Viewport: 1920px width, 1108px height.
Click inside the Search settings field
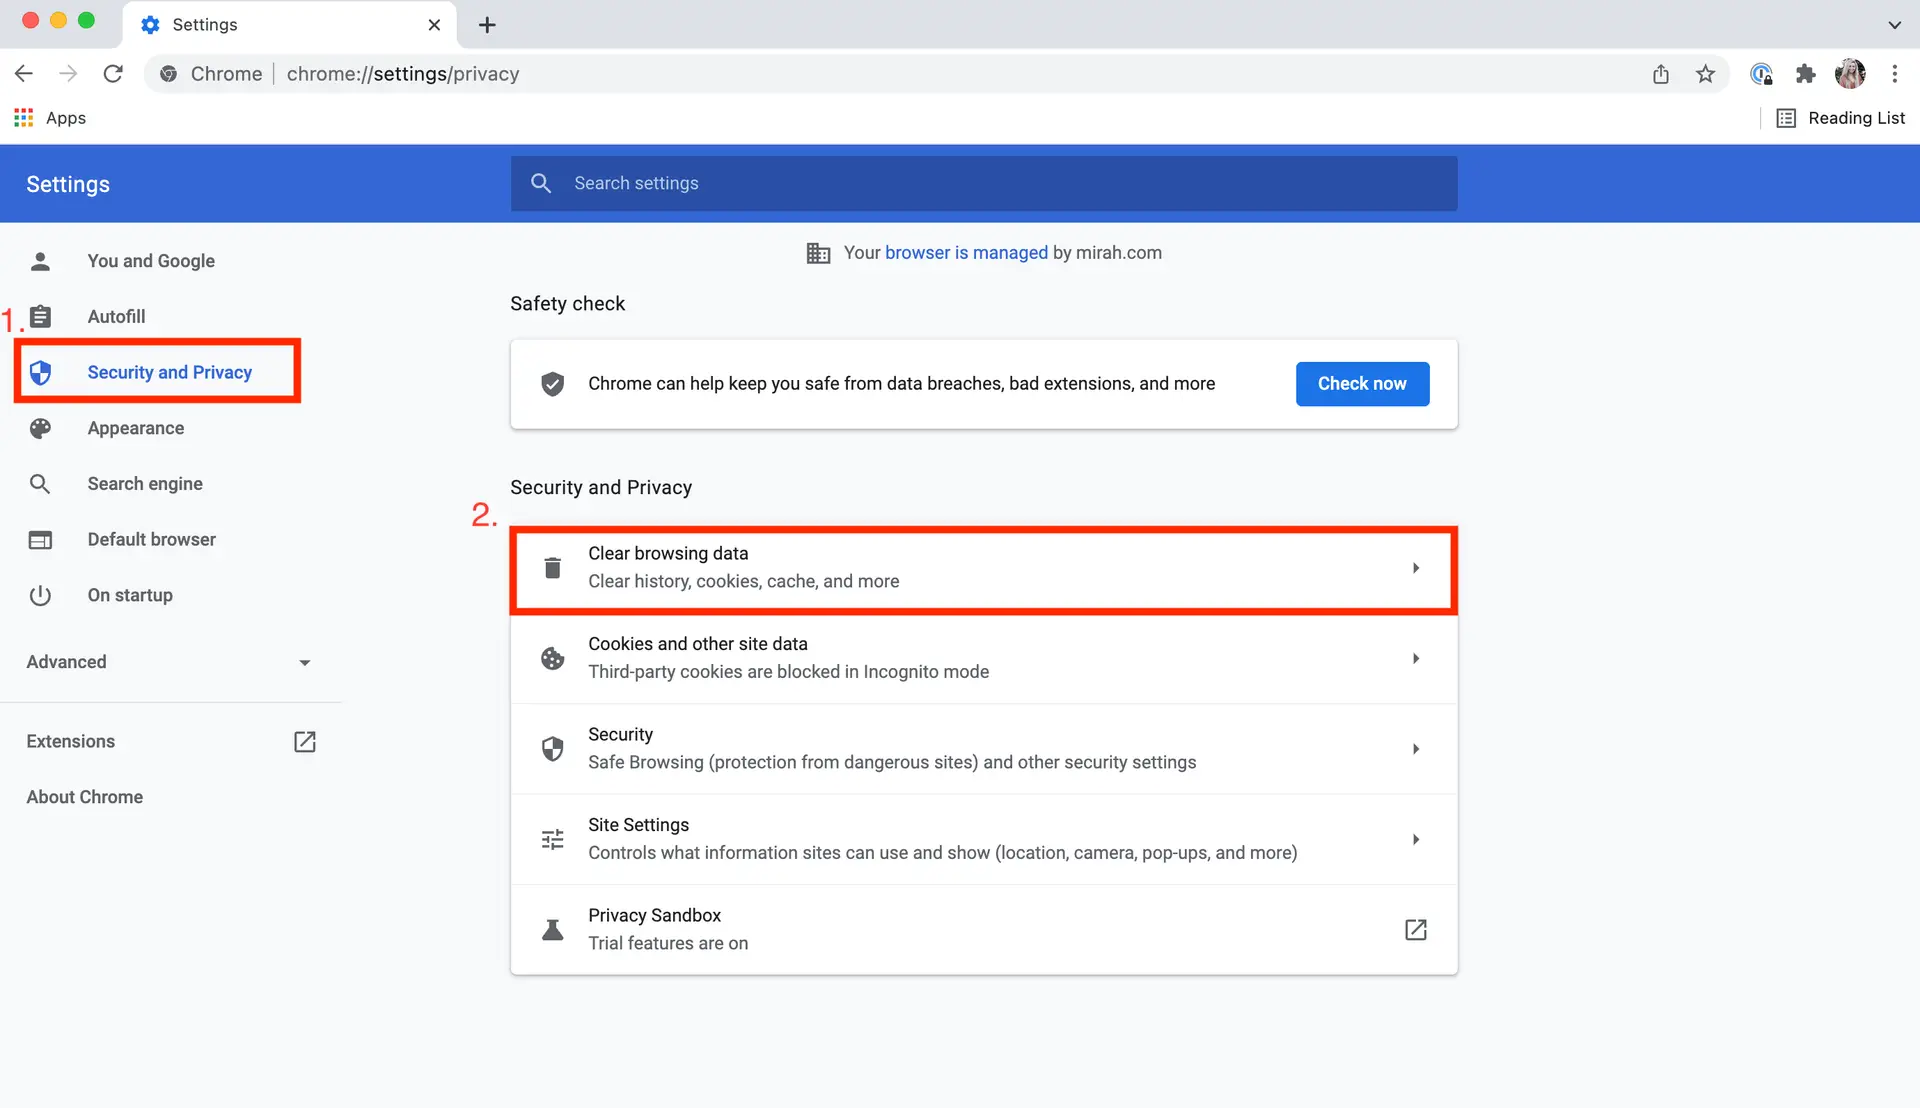983,183
